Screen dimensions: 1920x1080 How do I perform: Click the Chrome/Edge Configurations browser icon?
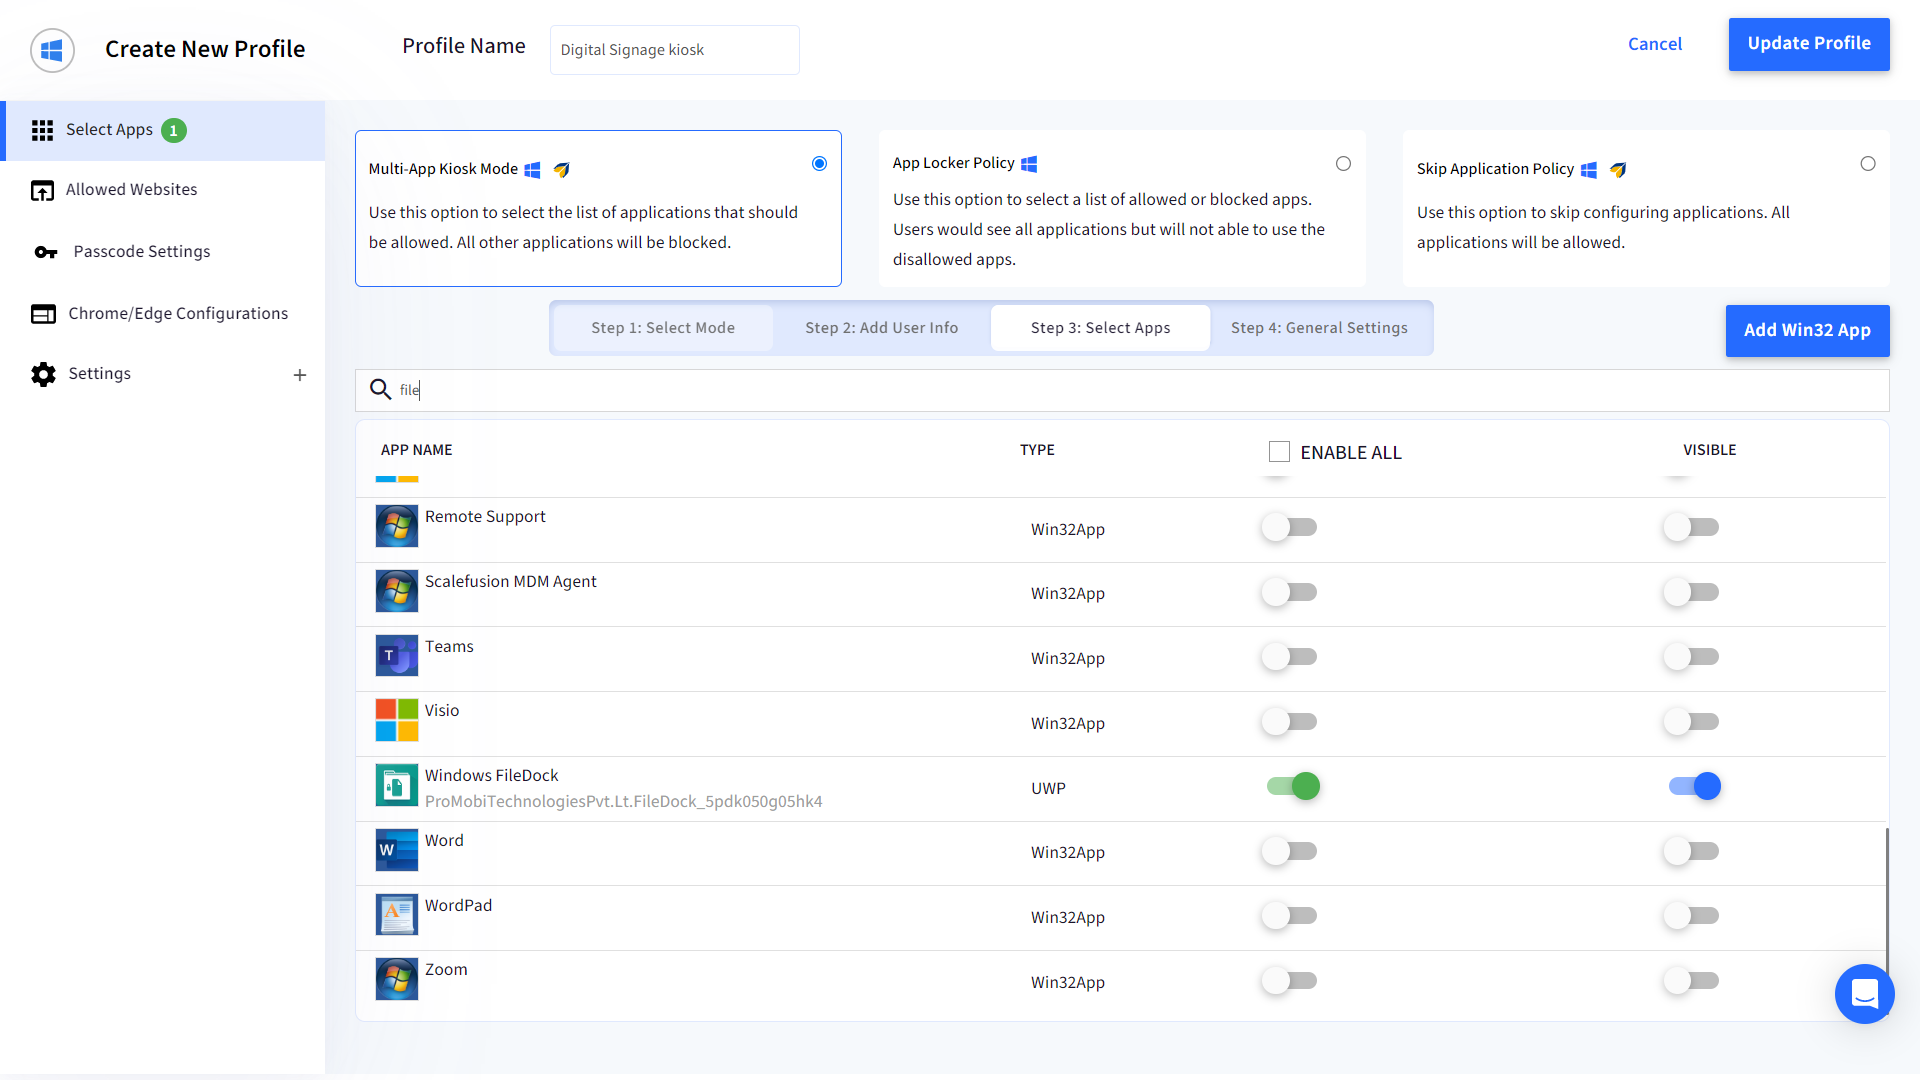point(43,314)
